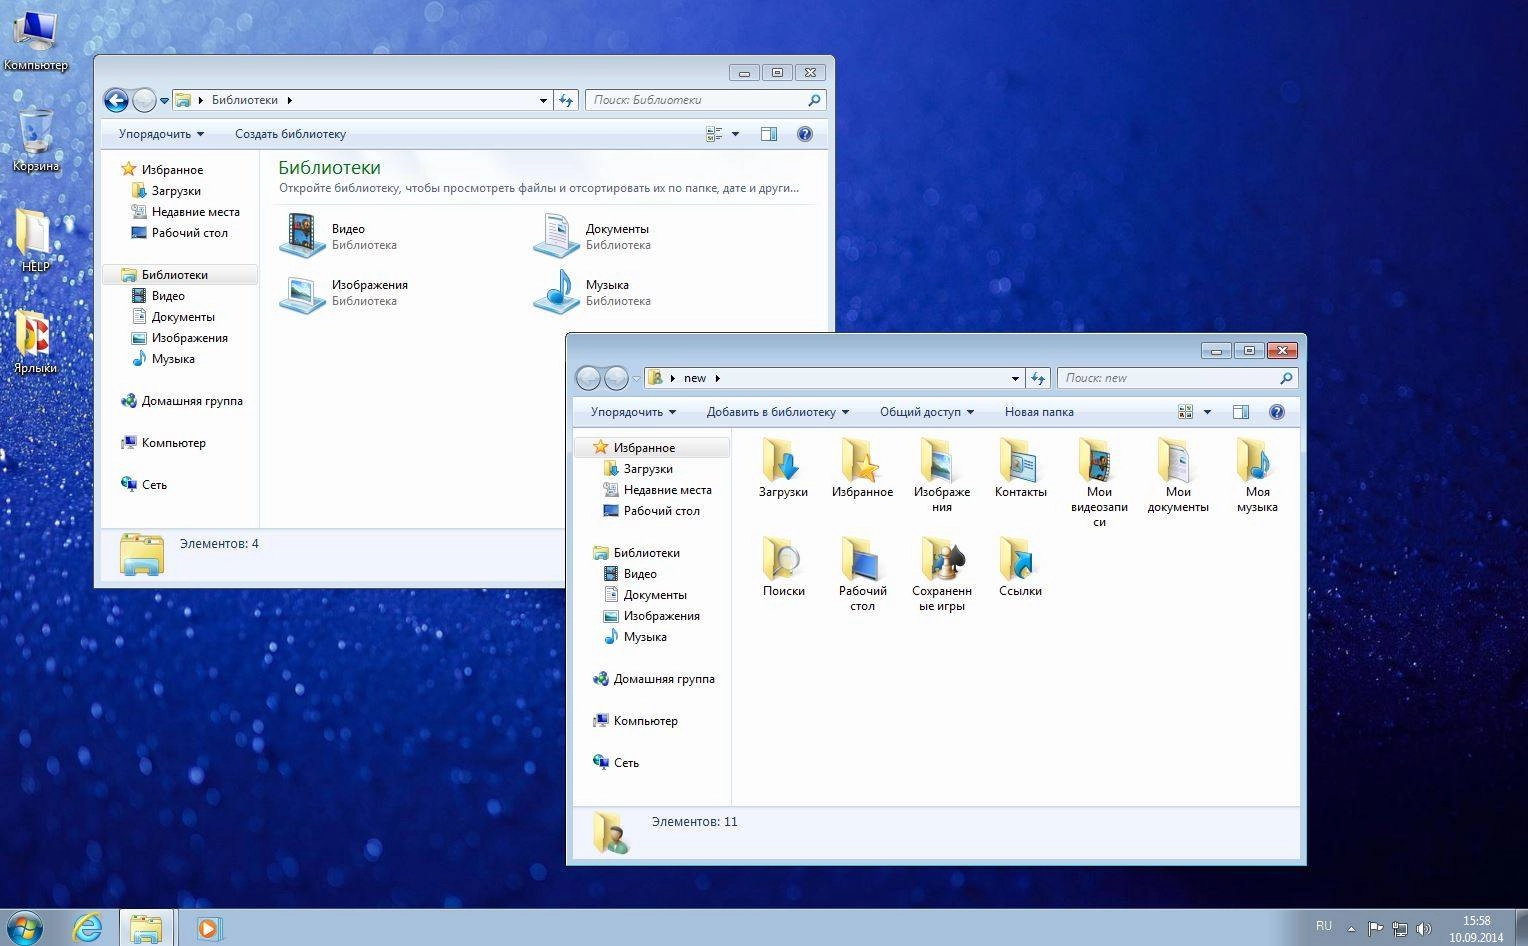
Task: Click Создать библиотеку button
Action: point(290,134)
